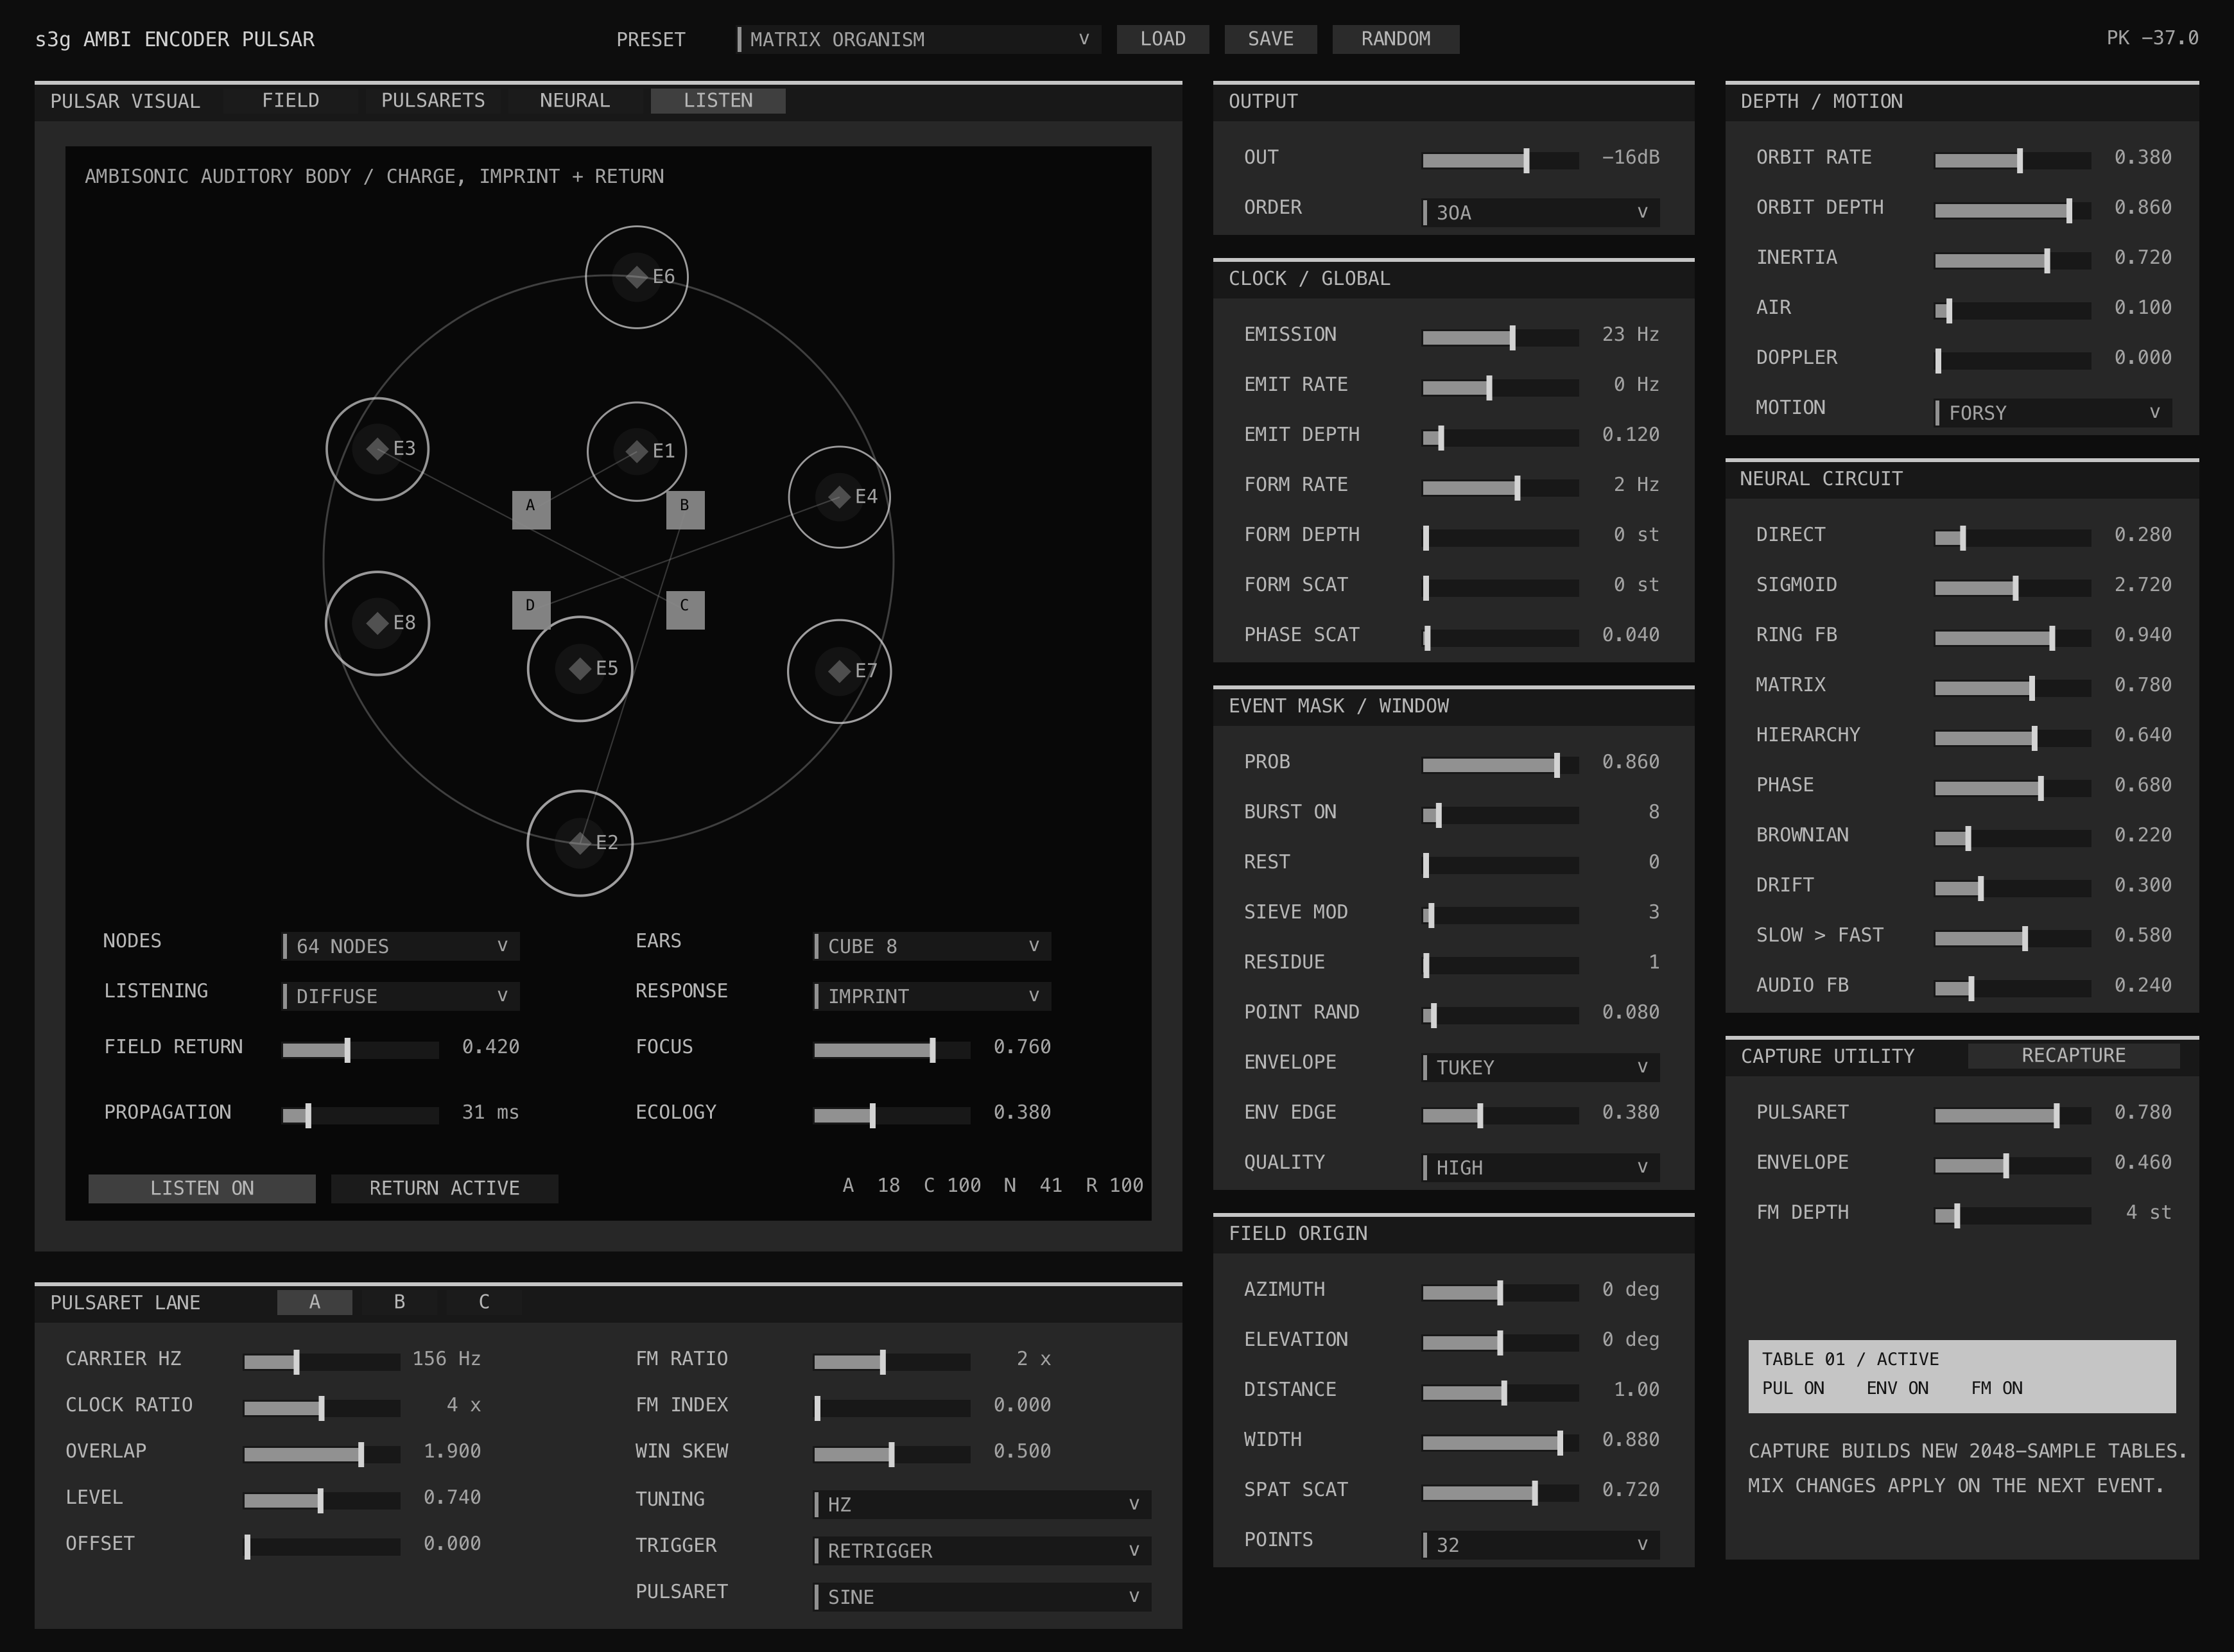Click the OVERLAP value 1.900
Image resolution: width=2234 pixels, height=1652 pixels.
coord(452,1451)
